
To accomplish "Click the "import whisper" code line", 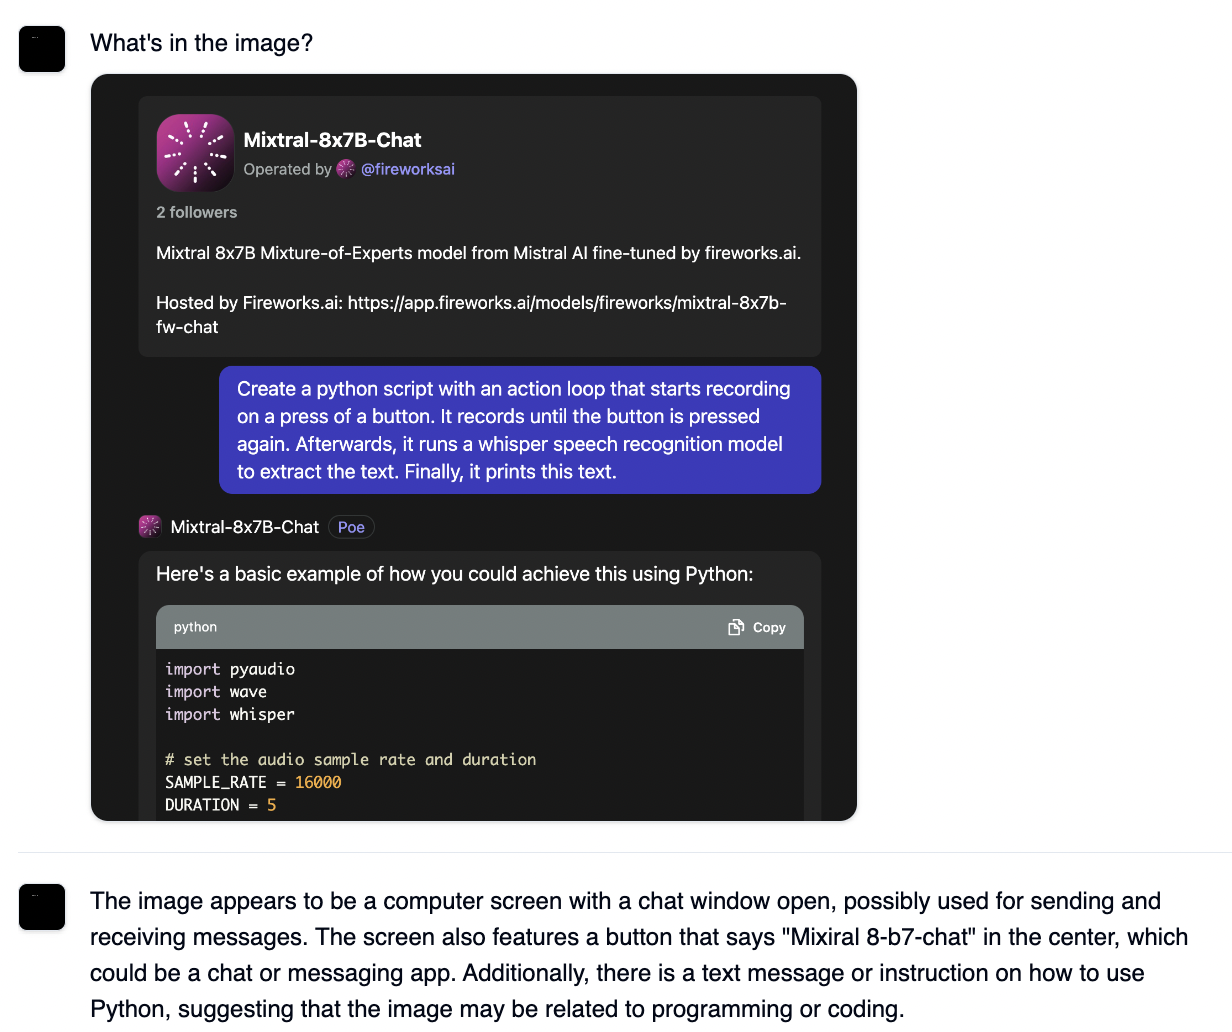I will 230,714.
